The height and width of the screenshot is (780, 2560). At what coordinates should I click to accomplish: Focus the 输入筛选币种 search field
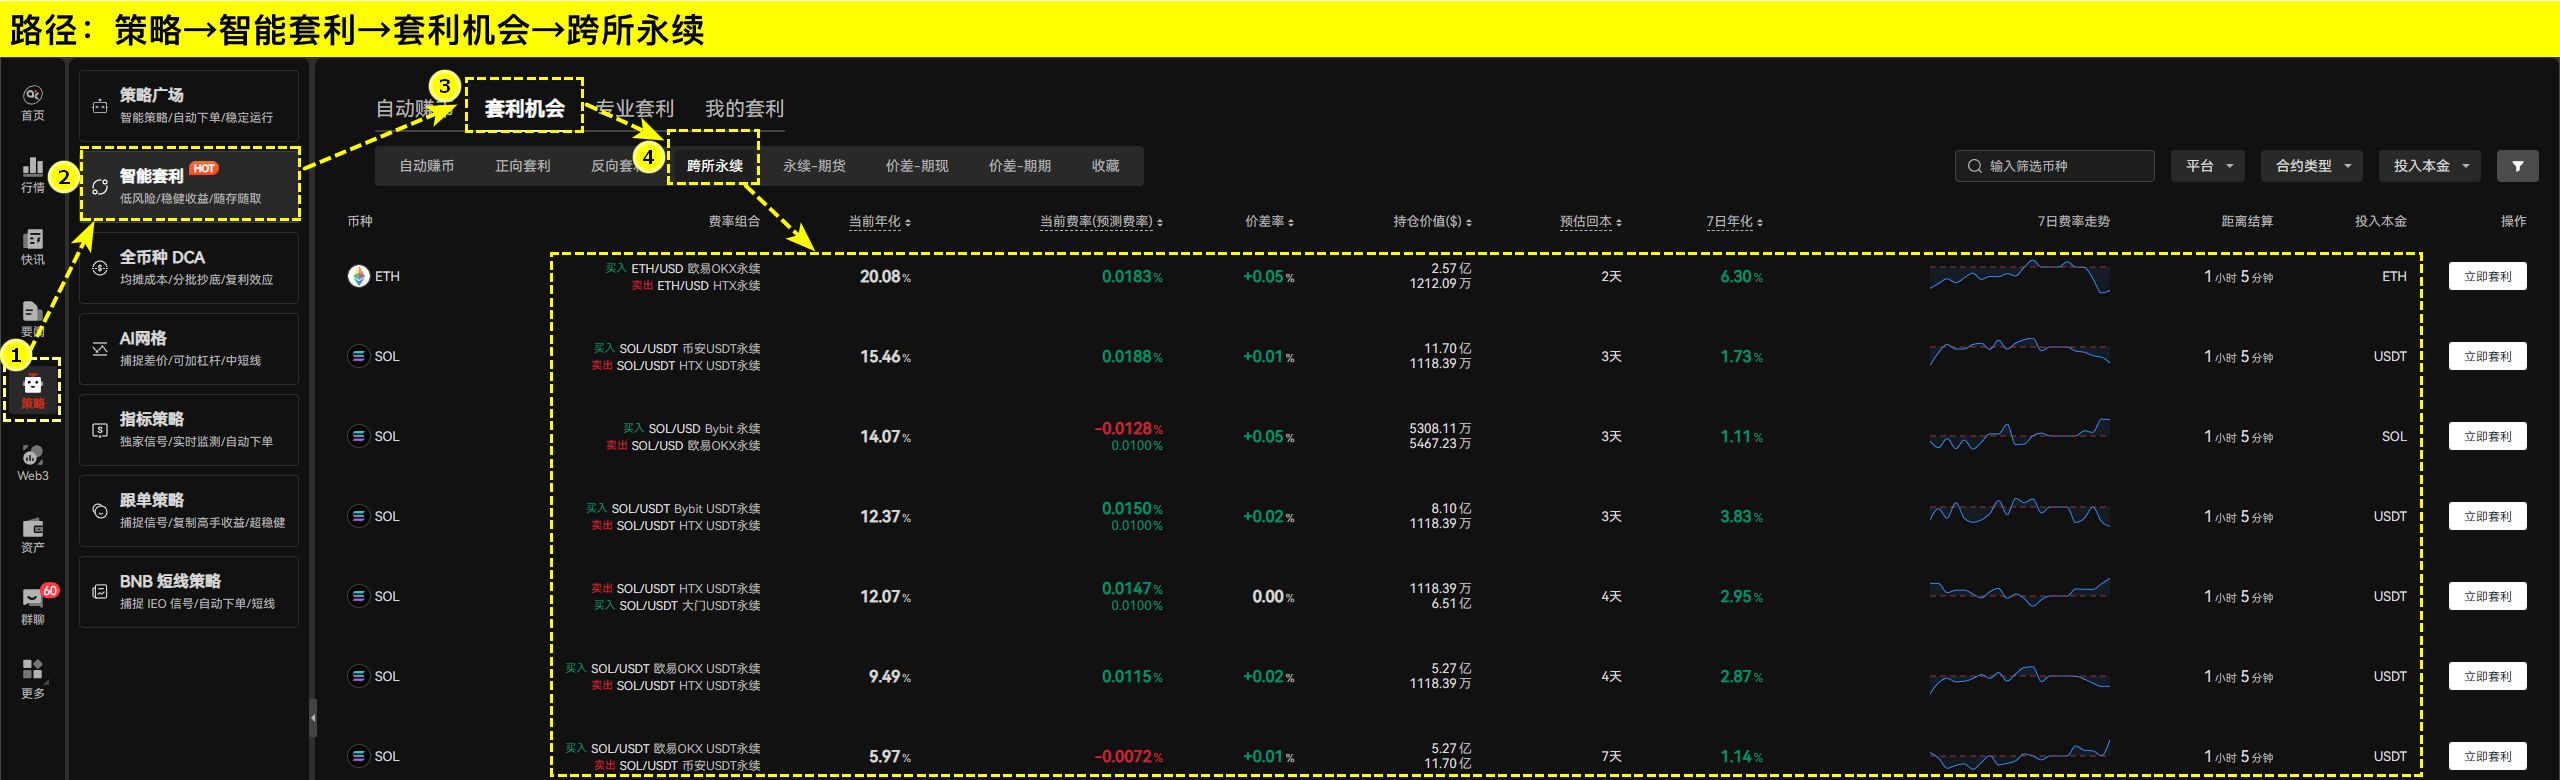pos(2054,166)
